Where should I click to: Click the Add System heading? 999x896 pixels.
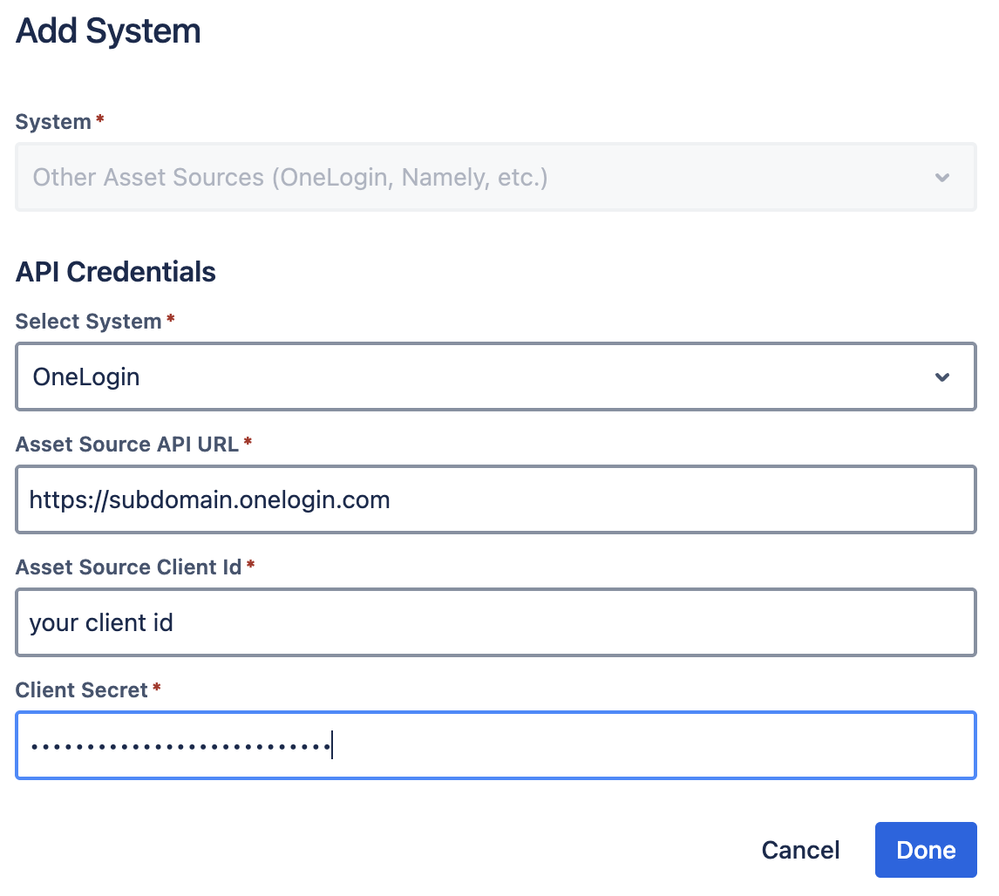click(108, 31)
